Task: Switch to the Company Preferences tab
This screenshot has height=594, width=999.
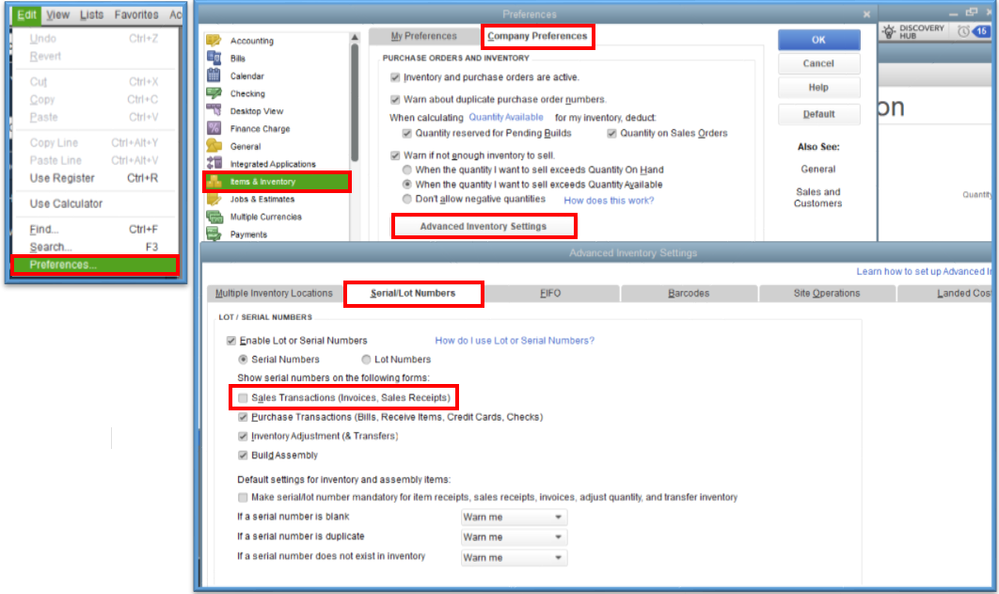Action: point(538,36)
